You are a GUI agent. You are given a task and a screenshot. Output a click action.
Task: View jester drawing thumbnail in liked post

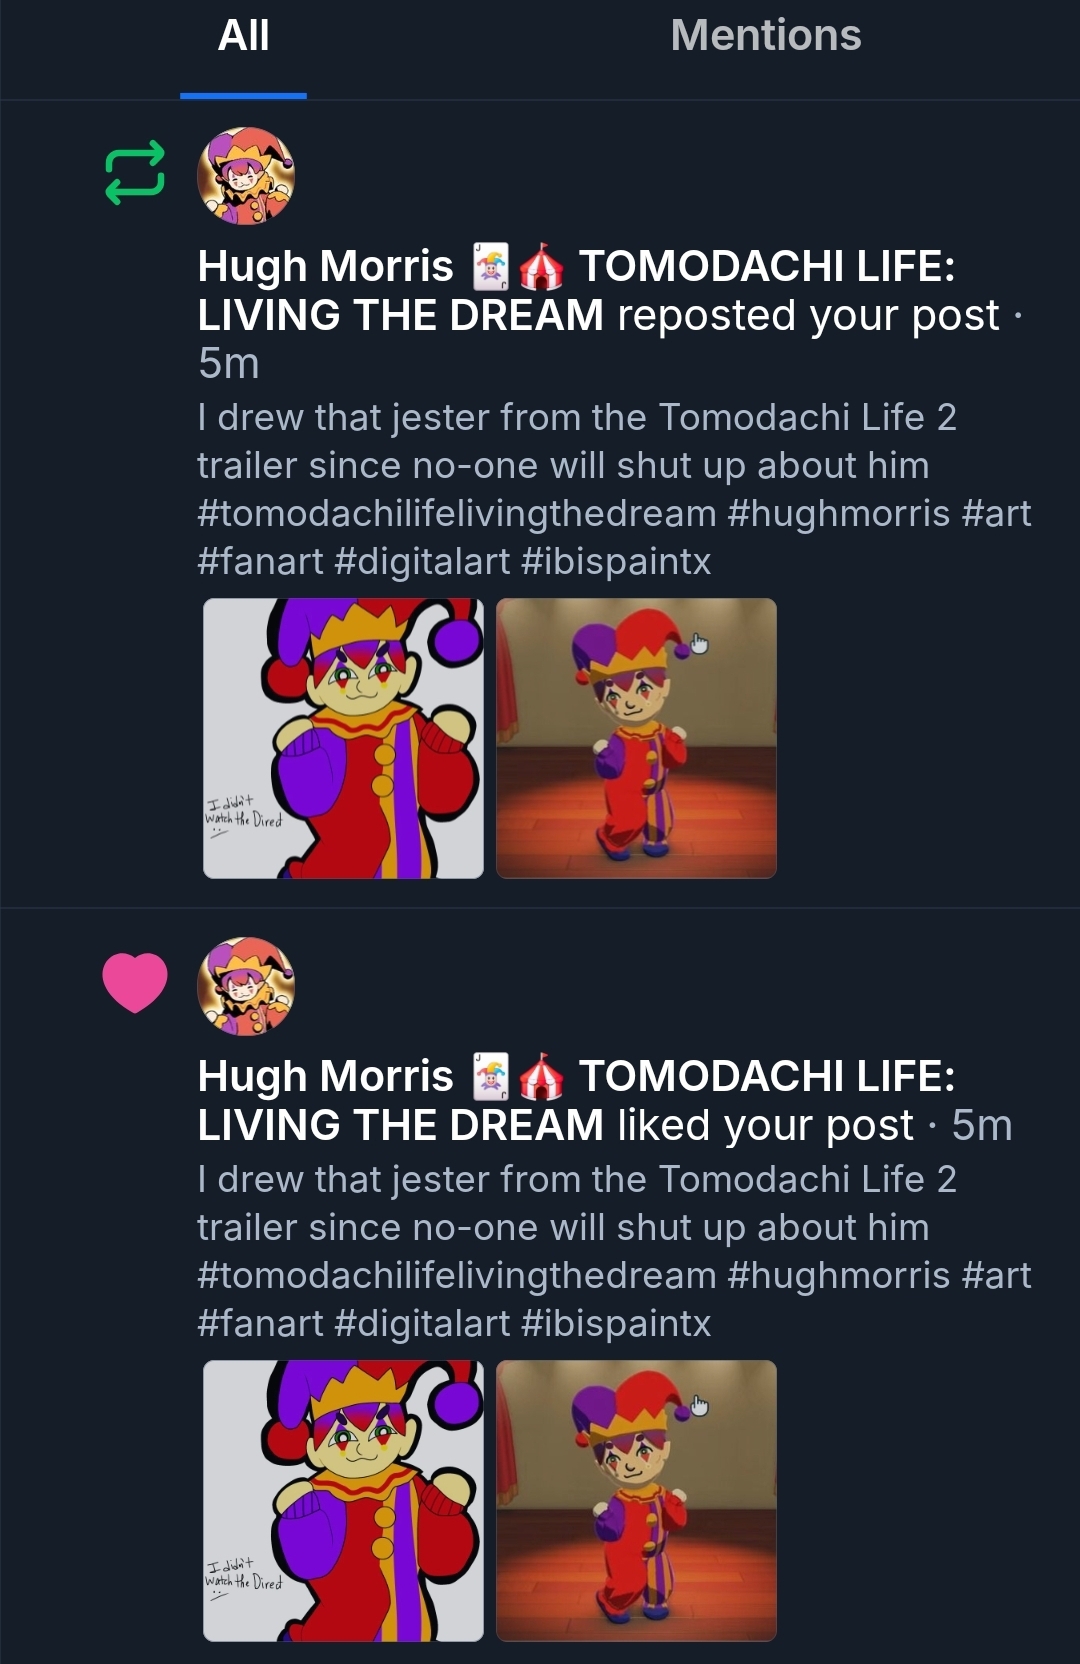point(343,1500)
